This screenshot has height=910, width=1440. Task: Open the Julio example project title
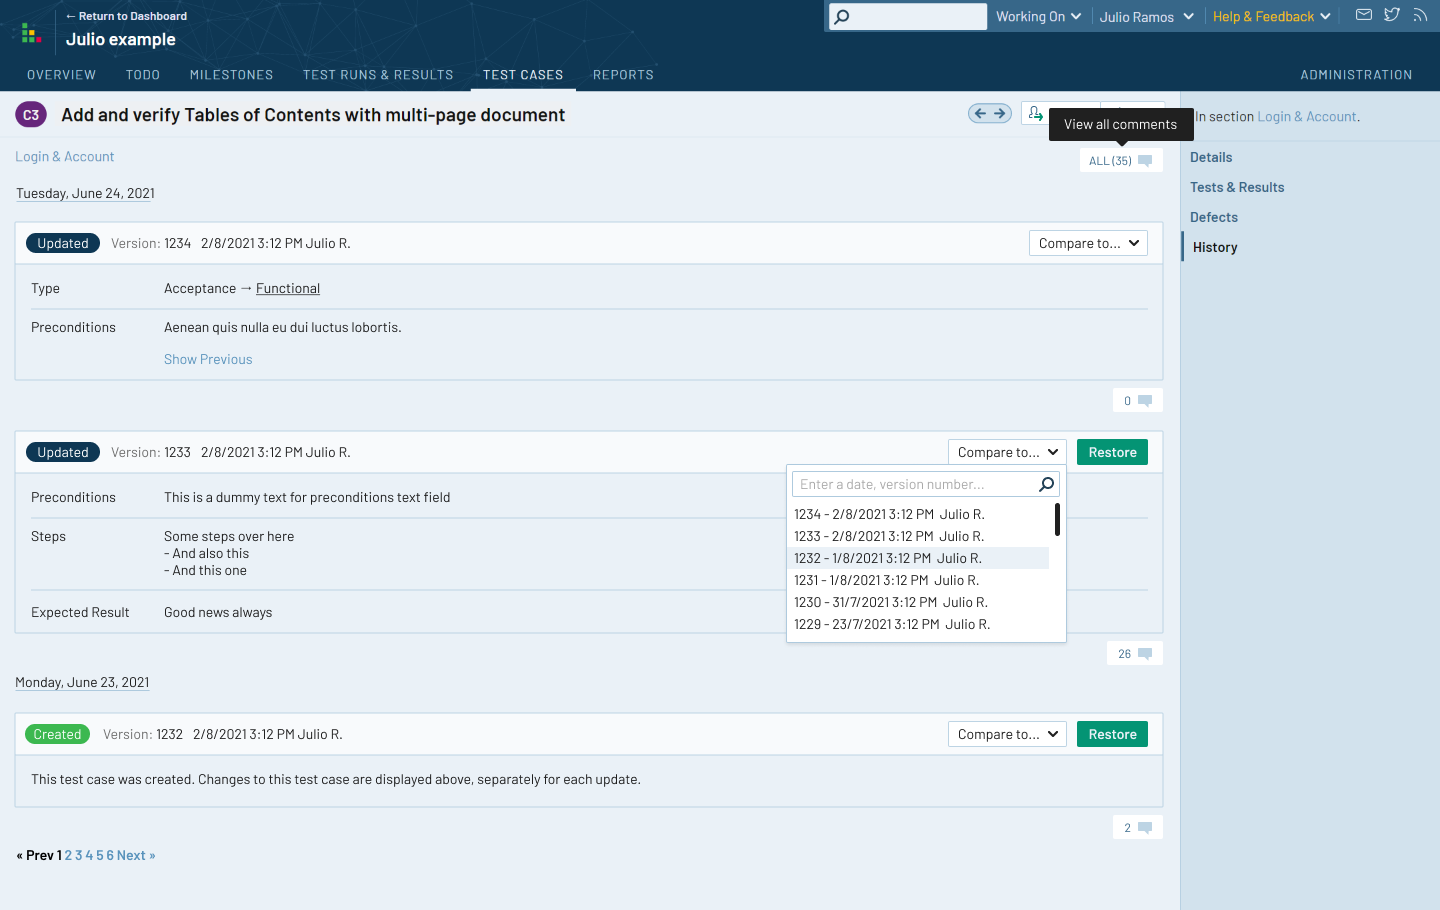click(x=121, y=39)
